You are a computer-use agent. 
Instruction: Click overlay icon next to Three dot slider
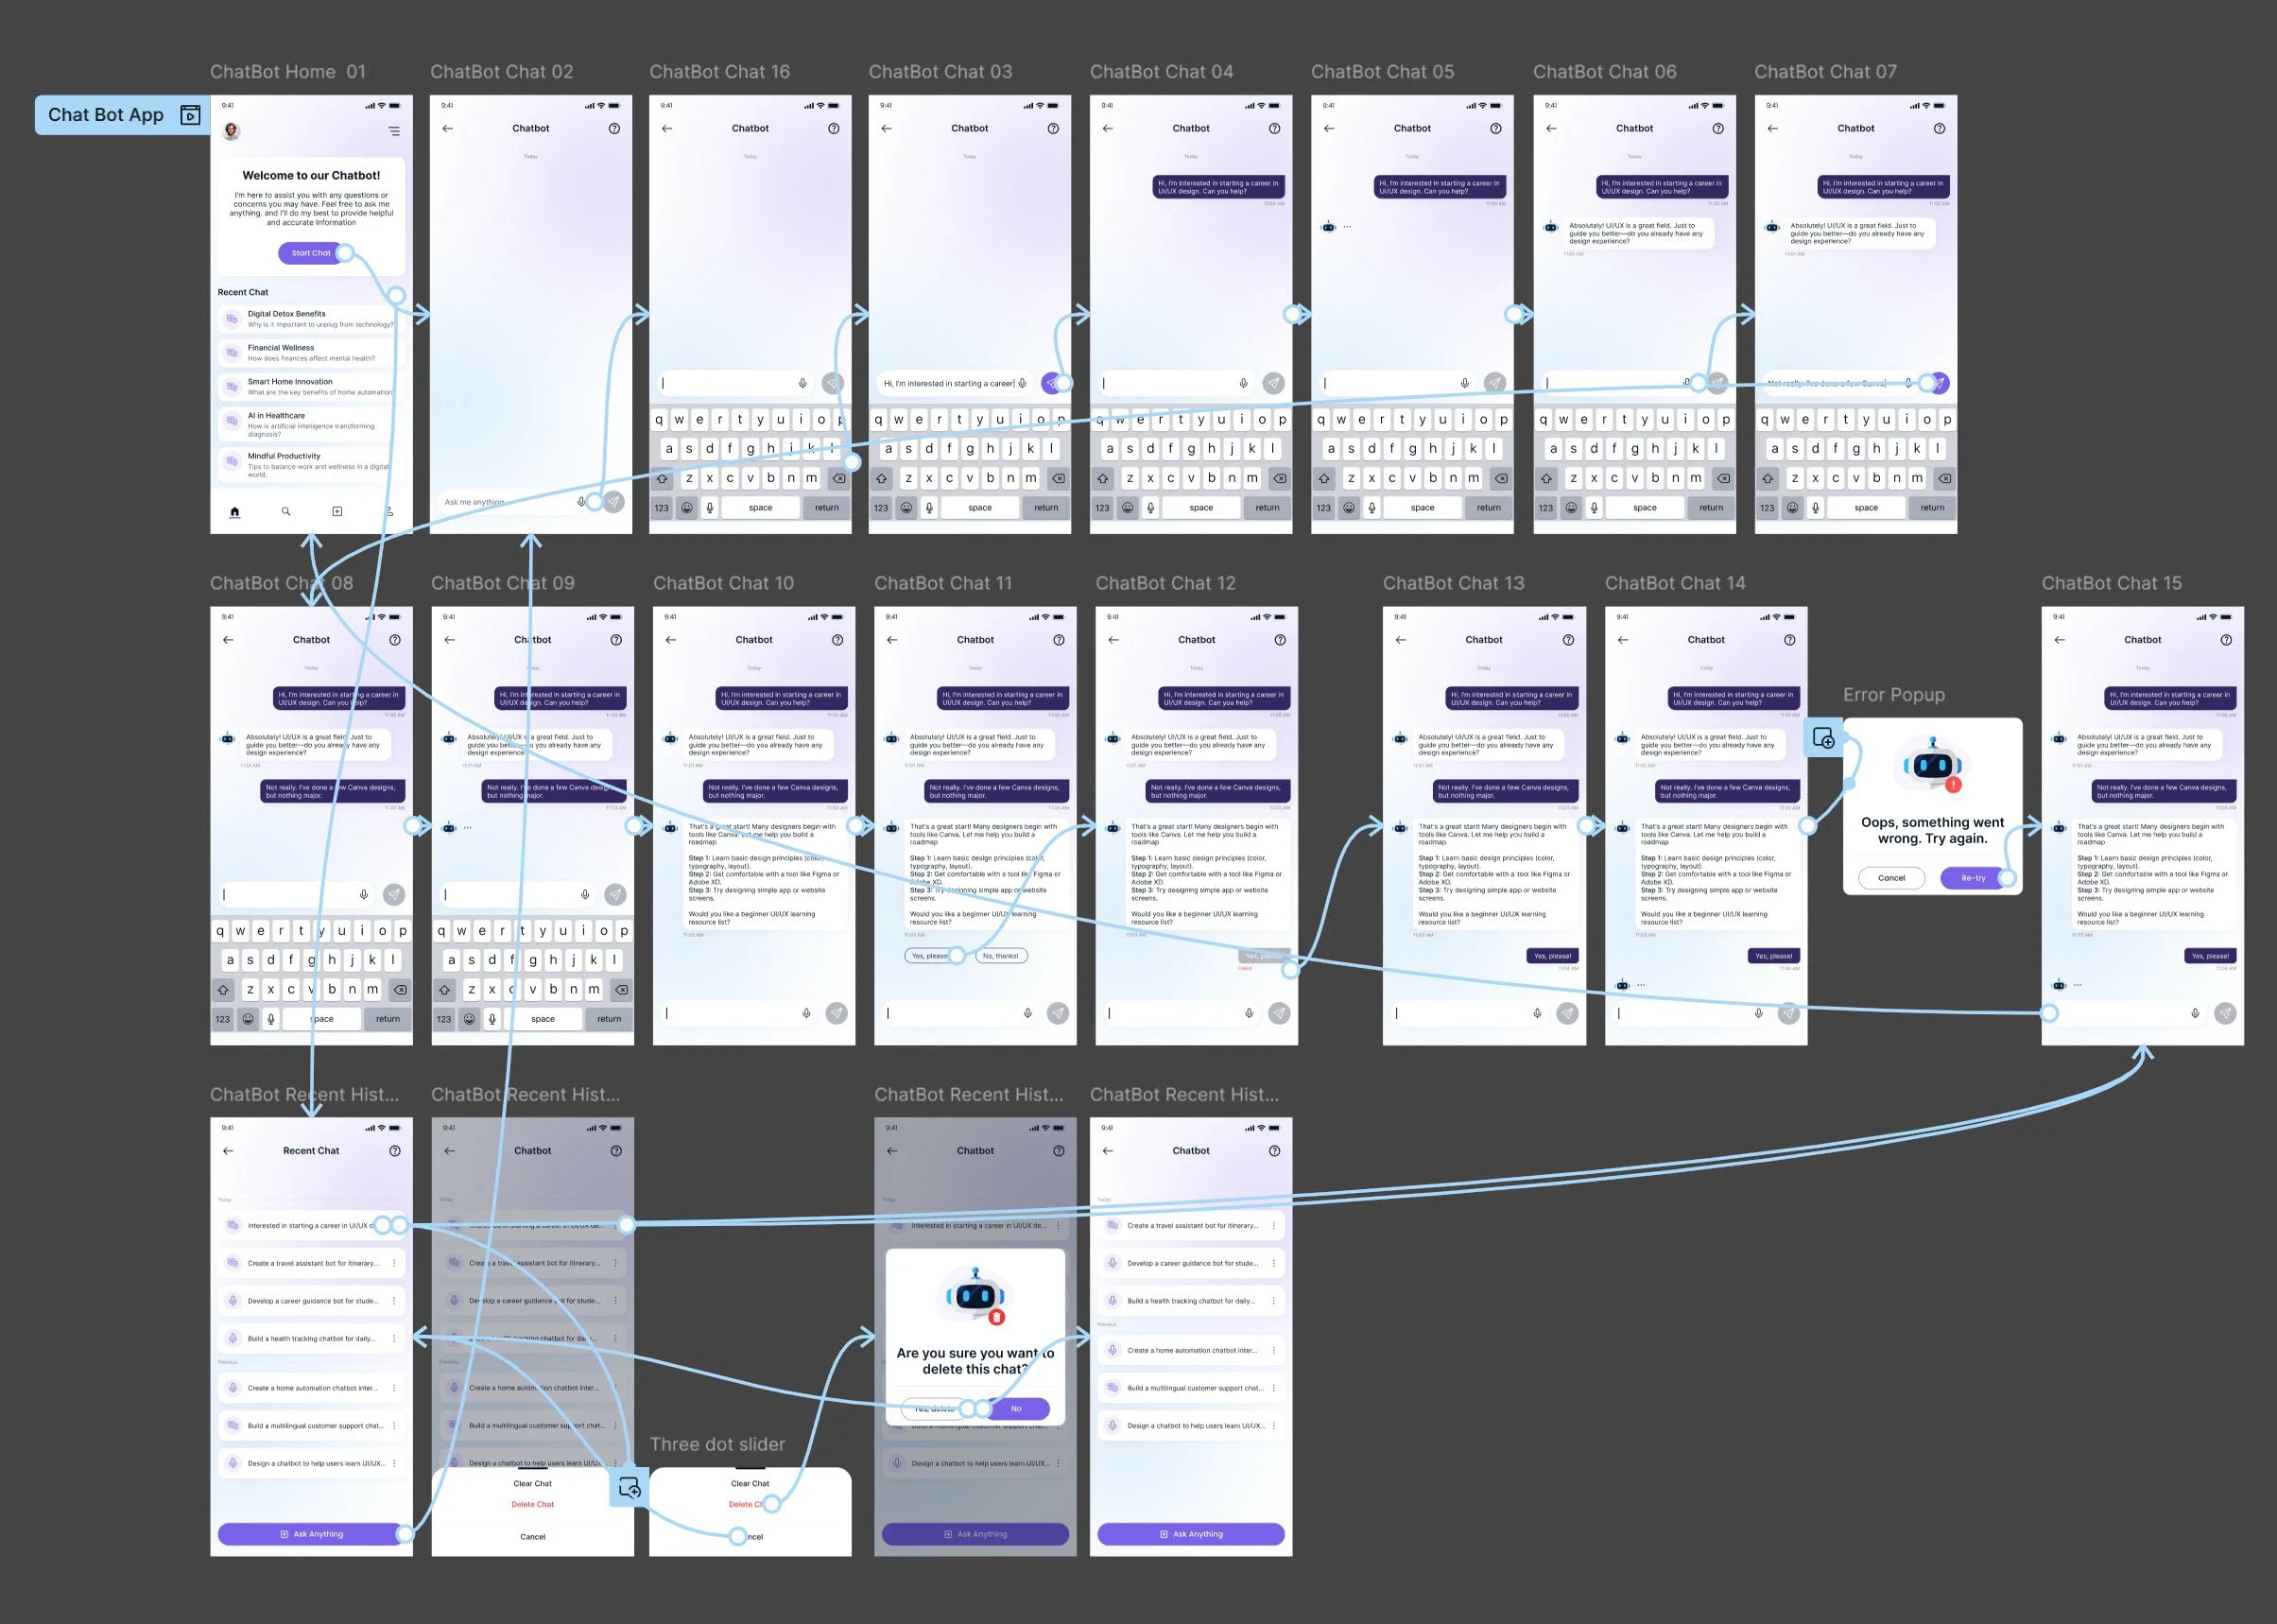[x=629, y=1488]
